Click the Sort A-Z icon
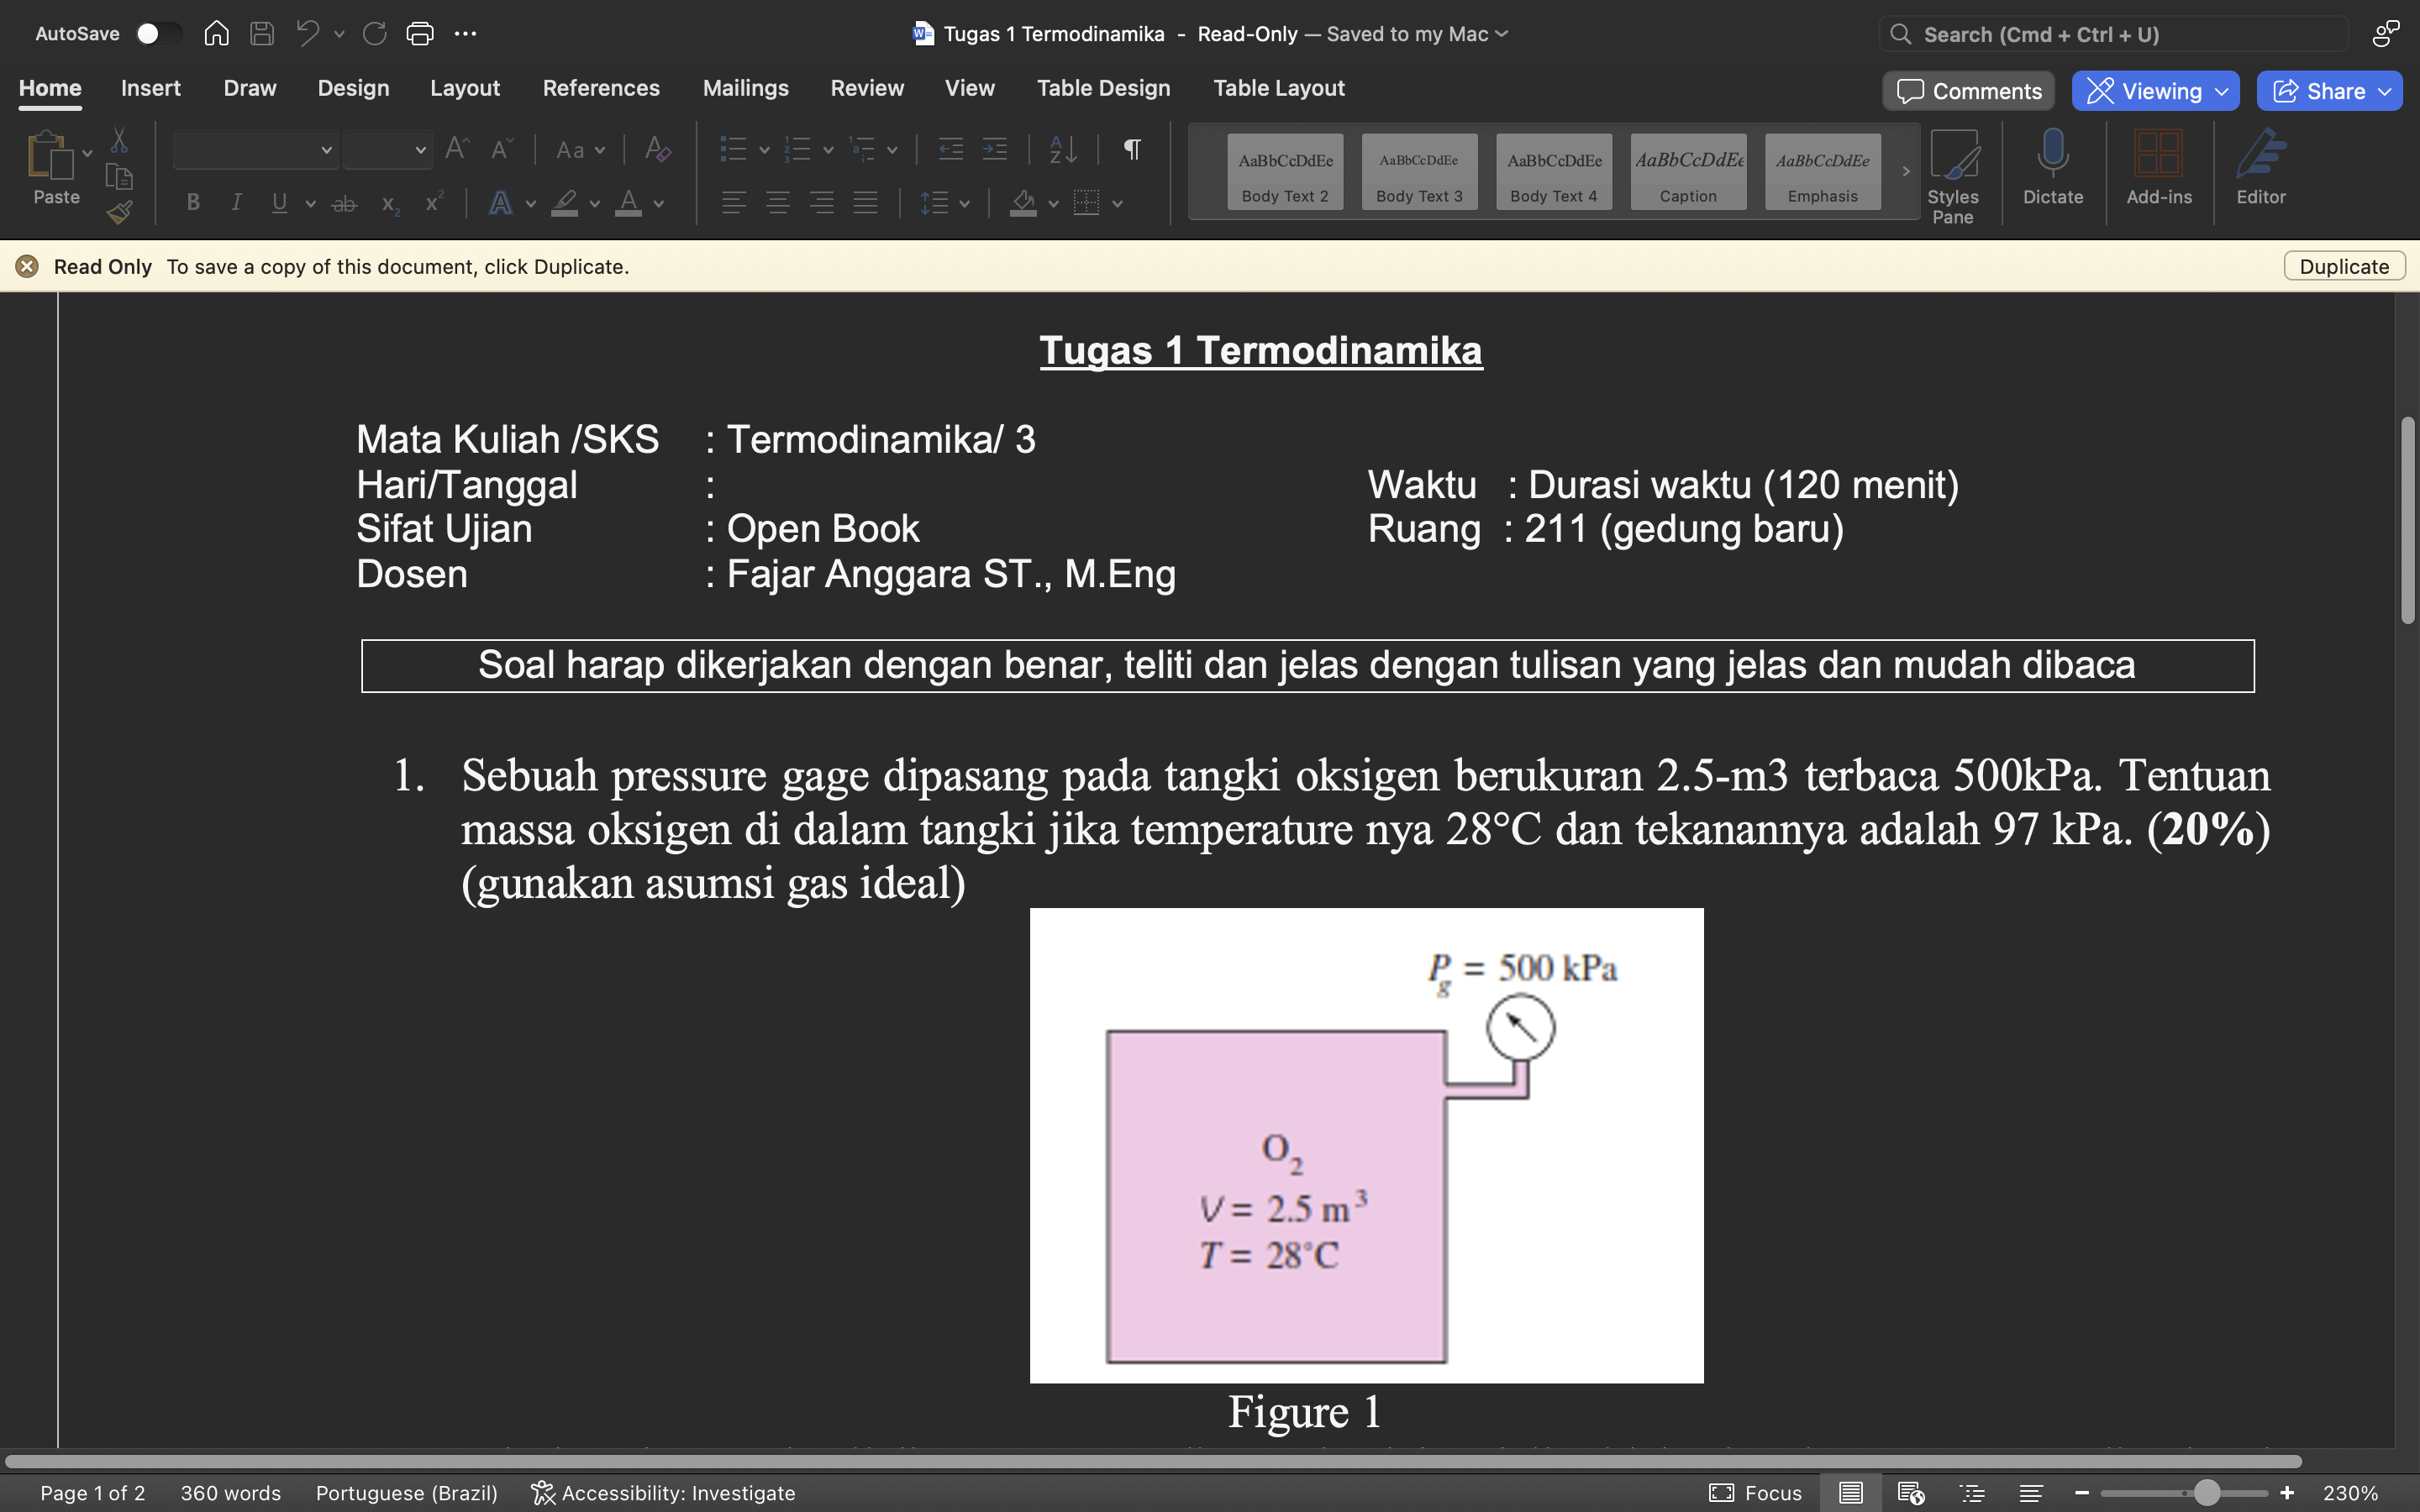The height and width of the screenshot is (1512, 2420). coord(1063,149)
